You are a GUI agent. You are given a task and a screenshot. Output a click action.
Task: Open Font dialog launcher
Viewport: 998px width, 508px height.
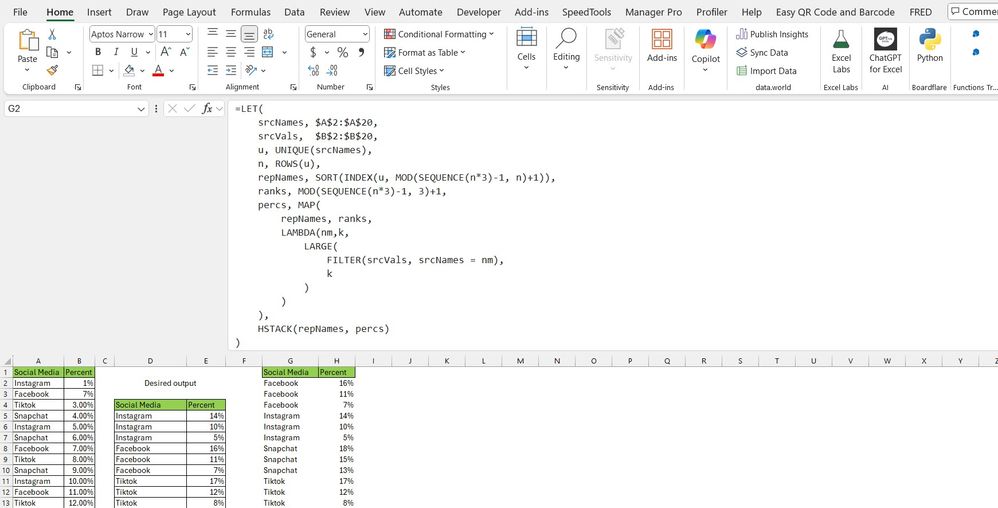point(192,87)
